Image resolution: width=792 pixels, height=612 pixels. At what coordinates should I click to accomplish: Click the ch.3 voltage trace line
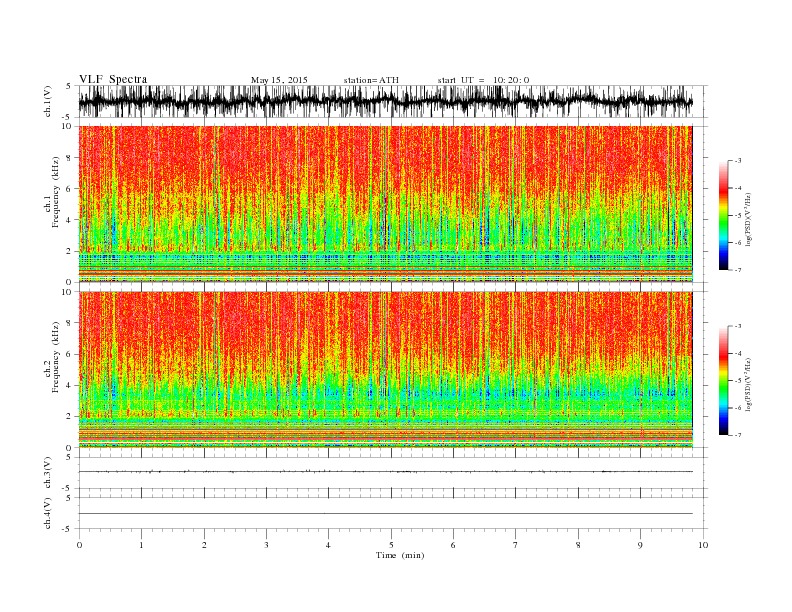[x=385, y=472]
